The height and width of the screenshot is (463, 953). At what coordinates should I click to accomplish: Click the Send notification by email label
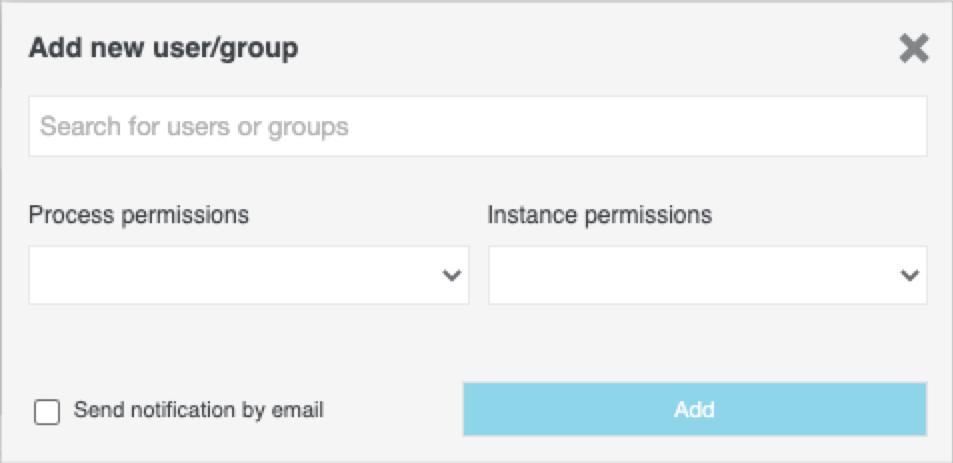198,410
